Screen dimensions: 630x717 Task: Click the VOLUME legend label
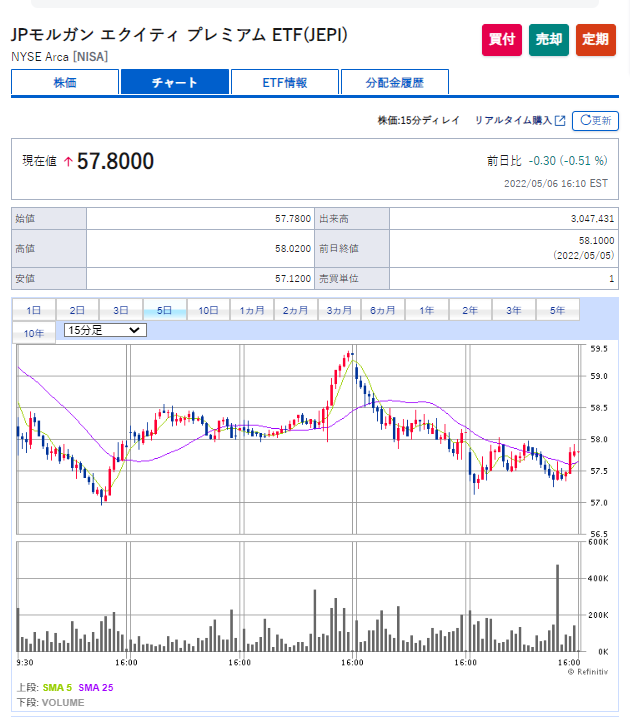click(63, 703)
